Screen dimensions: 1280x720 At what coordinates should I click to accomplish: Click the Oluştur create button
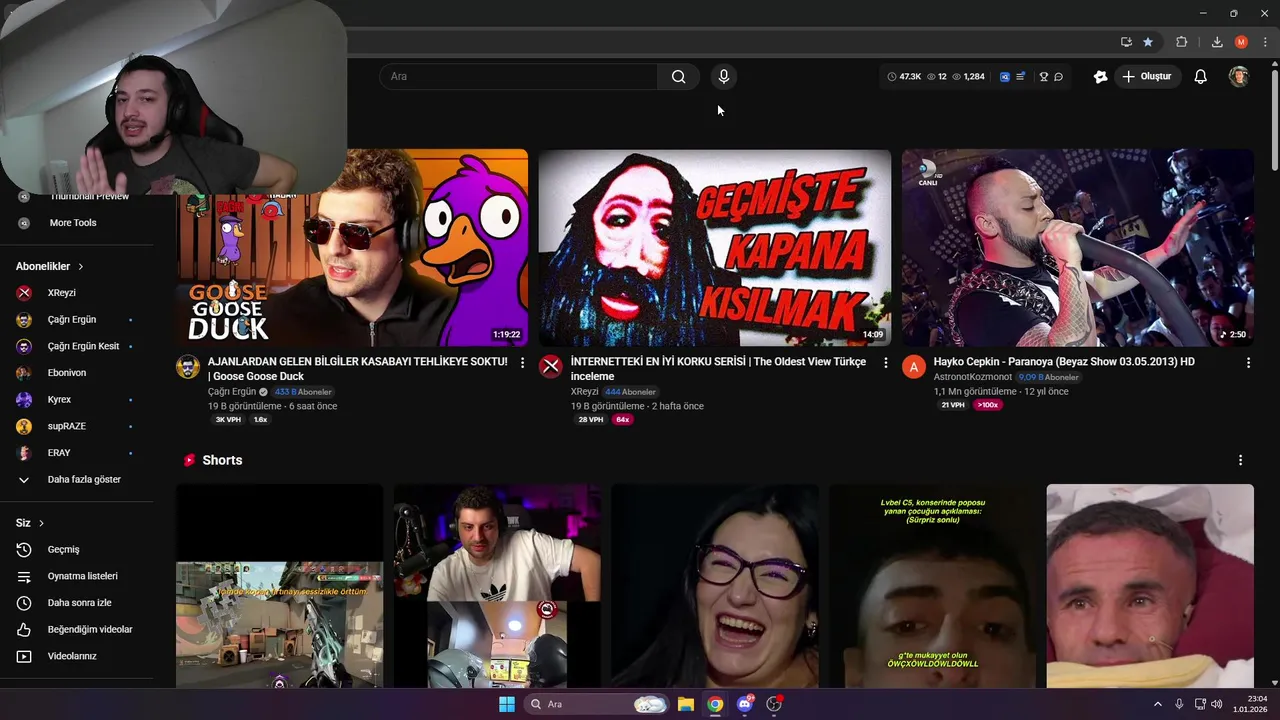[1147, 76]
